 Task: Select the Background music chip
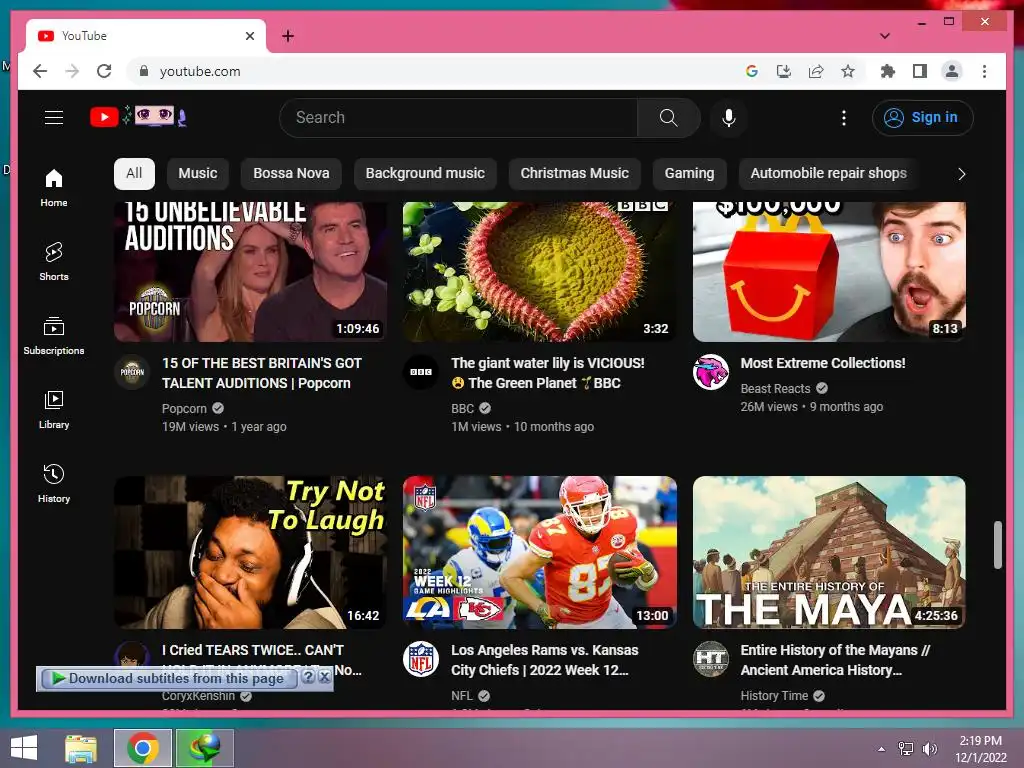click(x=425, y=173)
